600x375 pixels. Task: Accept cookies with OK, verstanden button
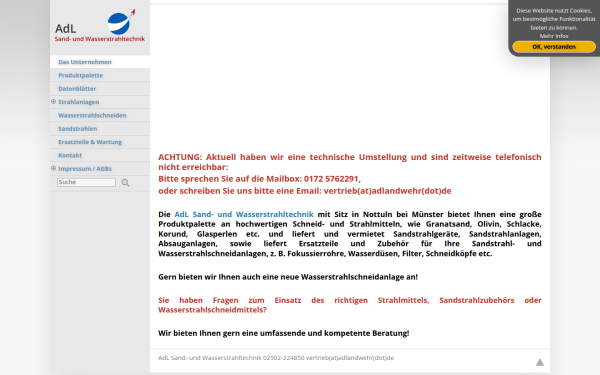pyautogui.click(x=554, y=47)
